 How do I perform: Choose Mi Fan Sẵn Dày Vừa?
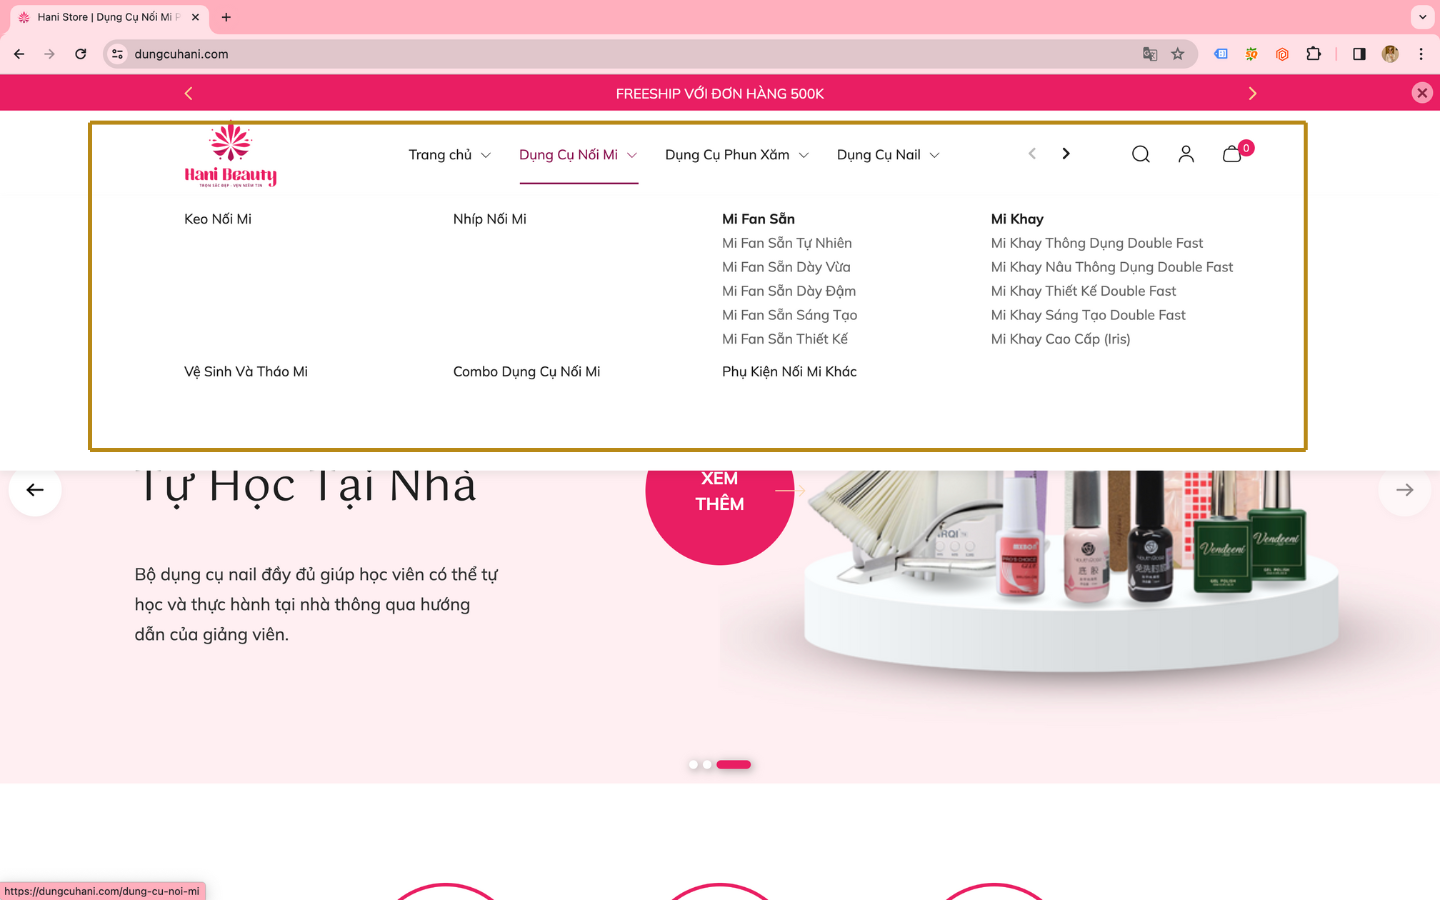[786, 267]
